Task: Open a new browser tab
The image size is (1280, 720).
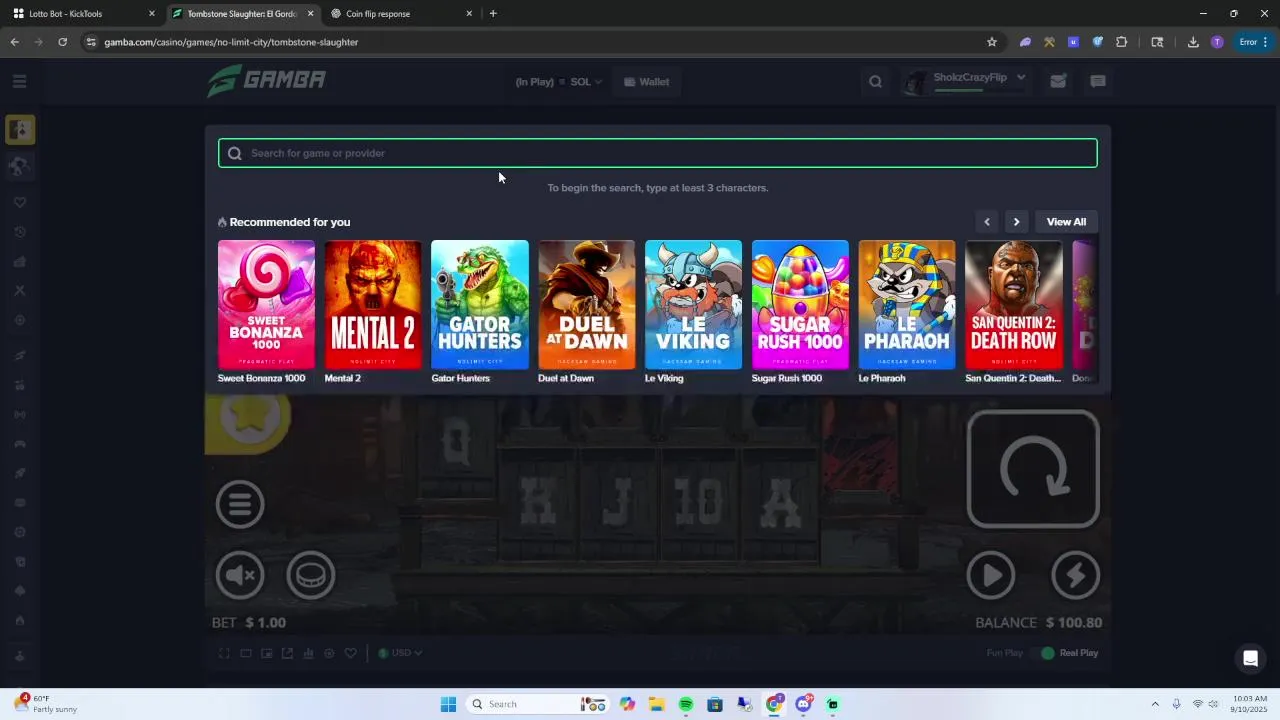Action: click(493, 14)
